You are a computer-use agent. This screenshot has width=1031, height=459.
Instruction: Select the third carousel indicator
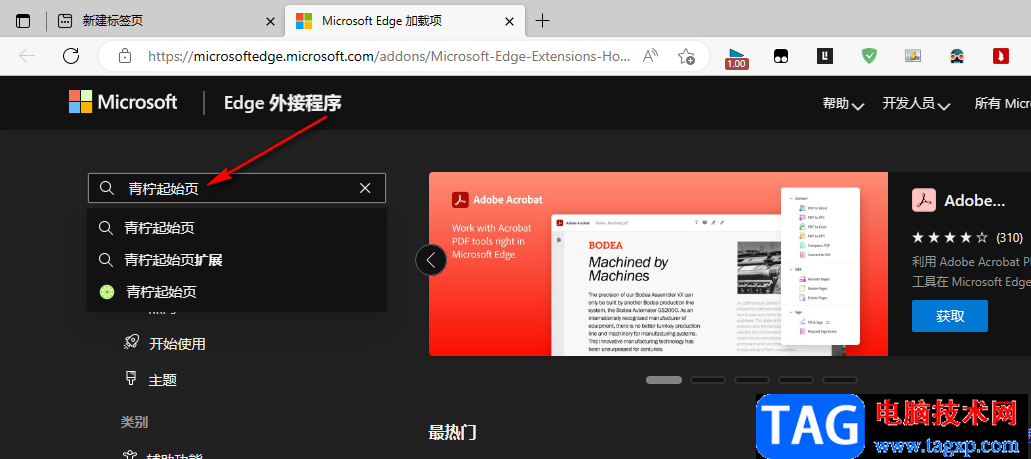(752, 379)
